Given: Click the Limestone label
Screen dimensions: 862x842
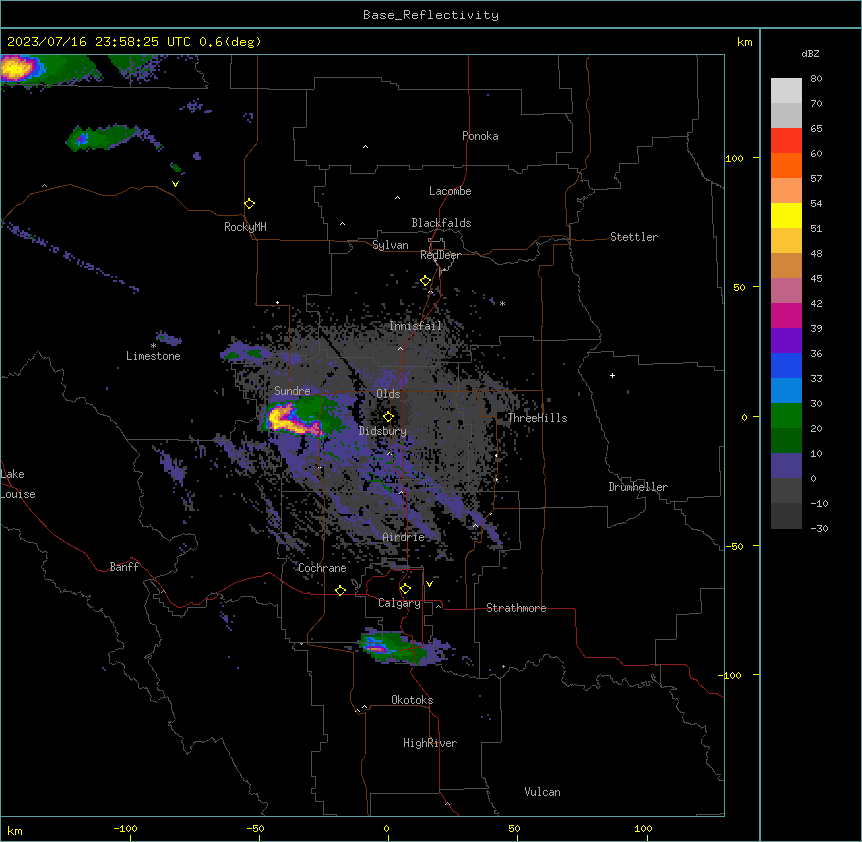Looking at the screenshot, I should pyautogui.click(x=153, y=356).
